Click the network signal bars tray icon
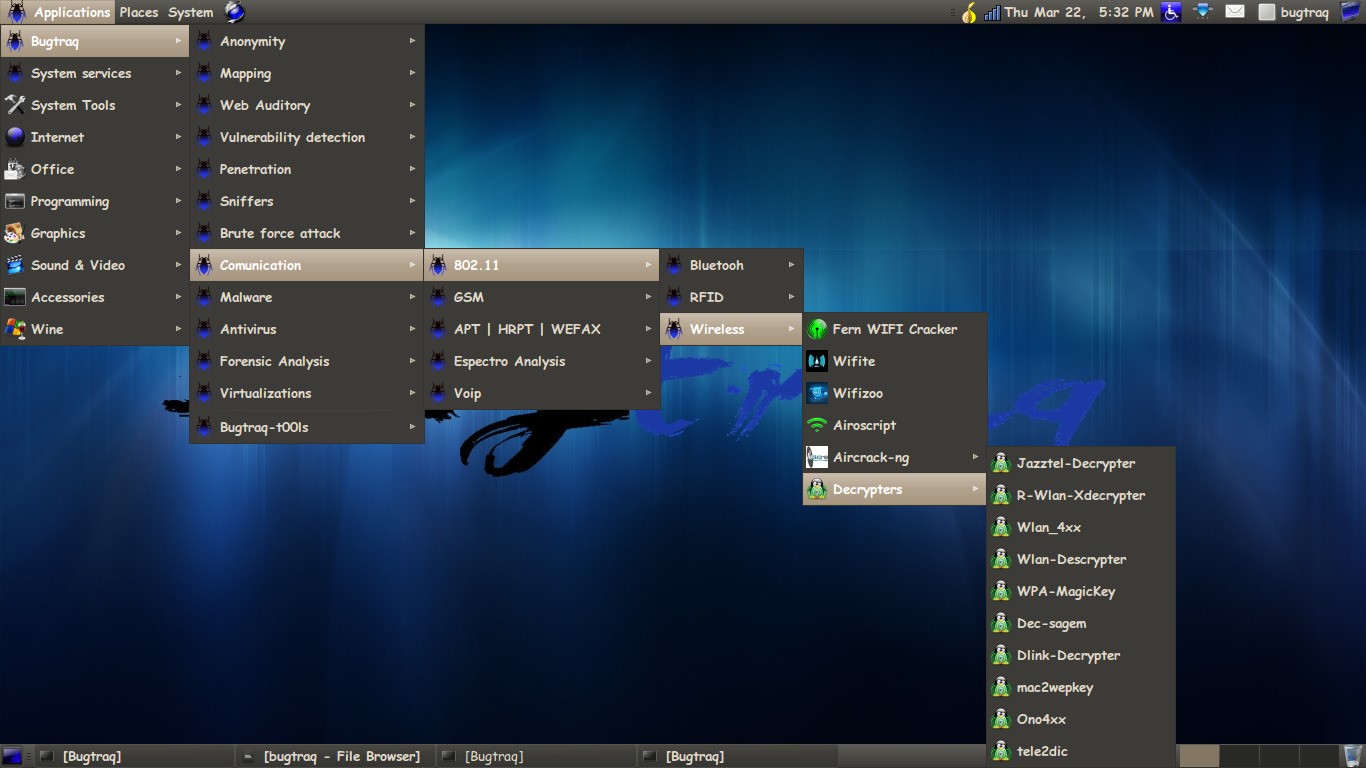Viewport: 1366px width, 768px height. tap(993, 12)
